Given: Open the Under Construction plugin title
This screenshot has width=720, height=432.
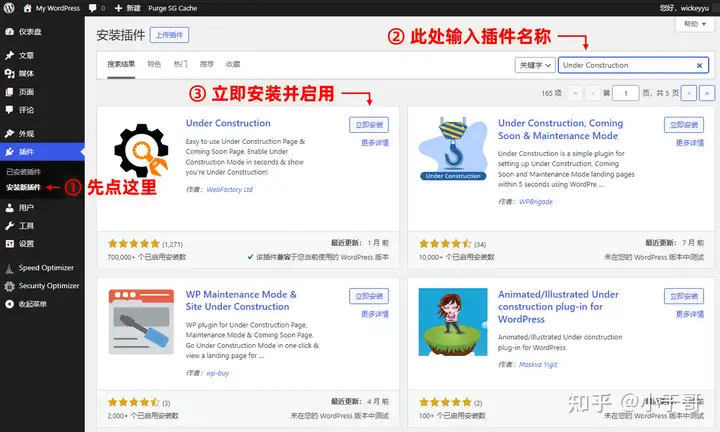Looking at the screenshot, I should 228,123.
